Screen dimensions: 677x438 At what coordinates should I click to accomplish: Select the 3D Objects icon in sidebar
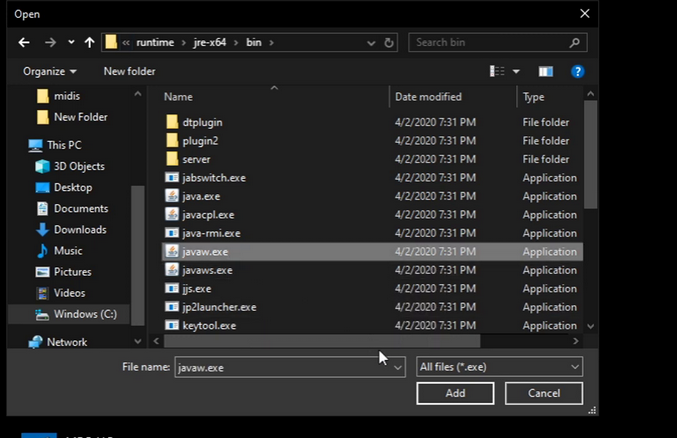[x=43, y=166]
